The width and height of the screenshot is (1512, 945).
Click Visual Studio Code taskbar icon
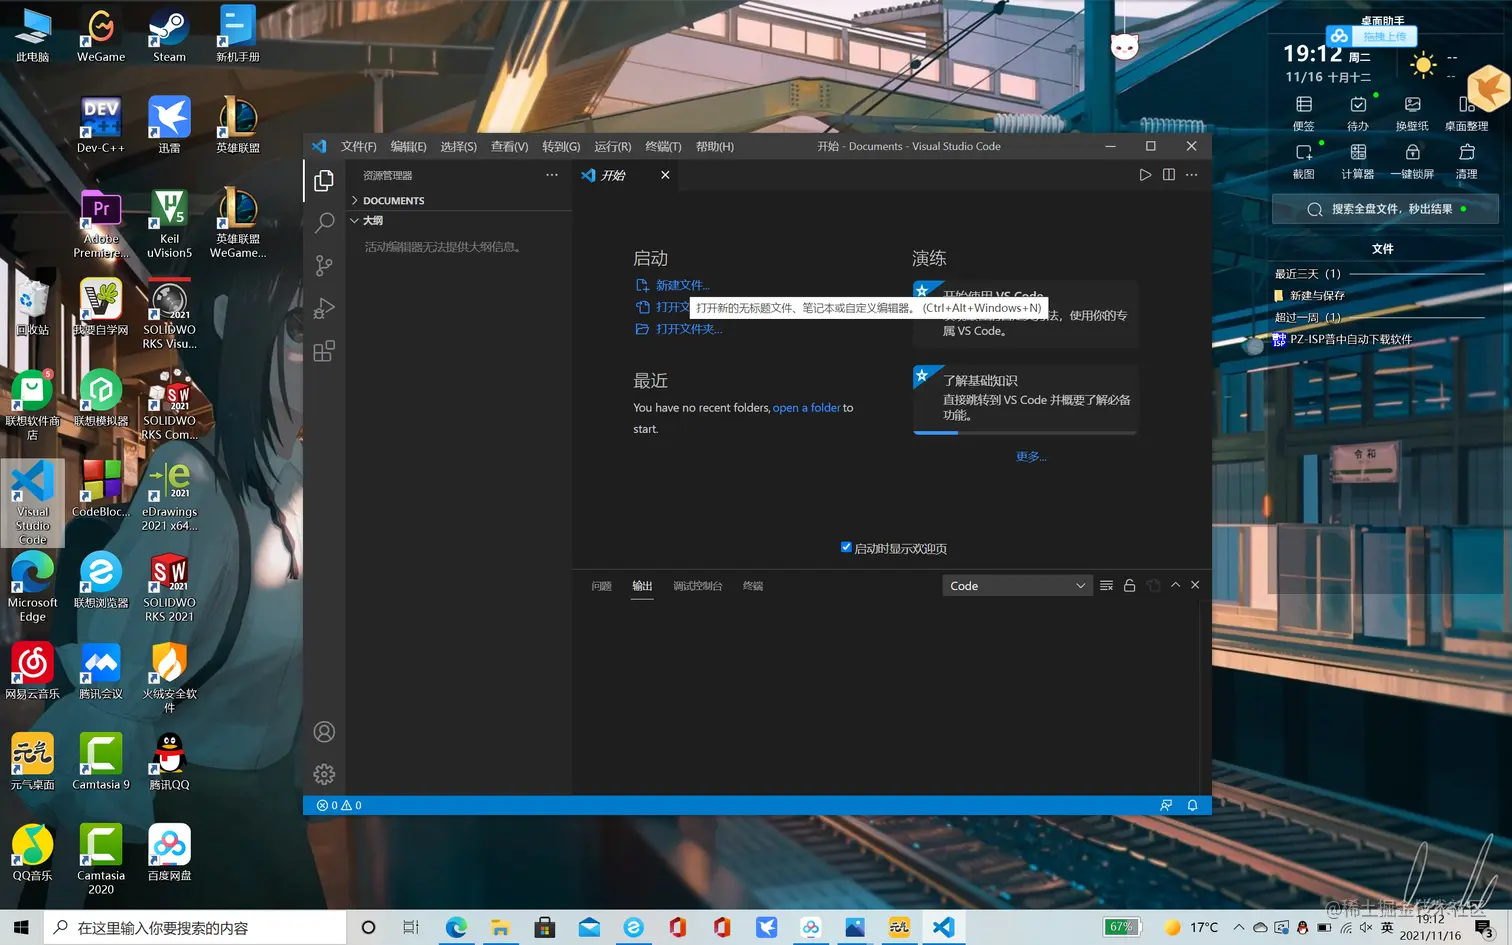pyautogui.click(x=943, y=927)
